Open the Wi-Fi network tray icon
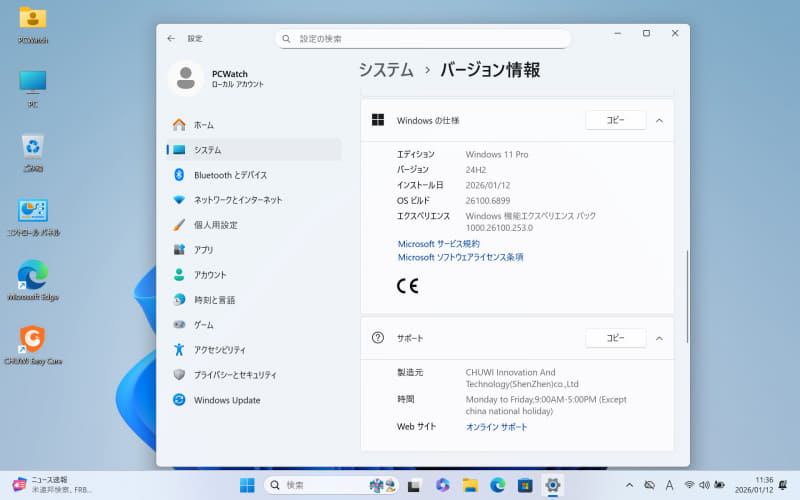Viewport: 800px width, 500px height. point(689,485)
